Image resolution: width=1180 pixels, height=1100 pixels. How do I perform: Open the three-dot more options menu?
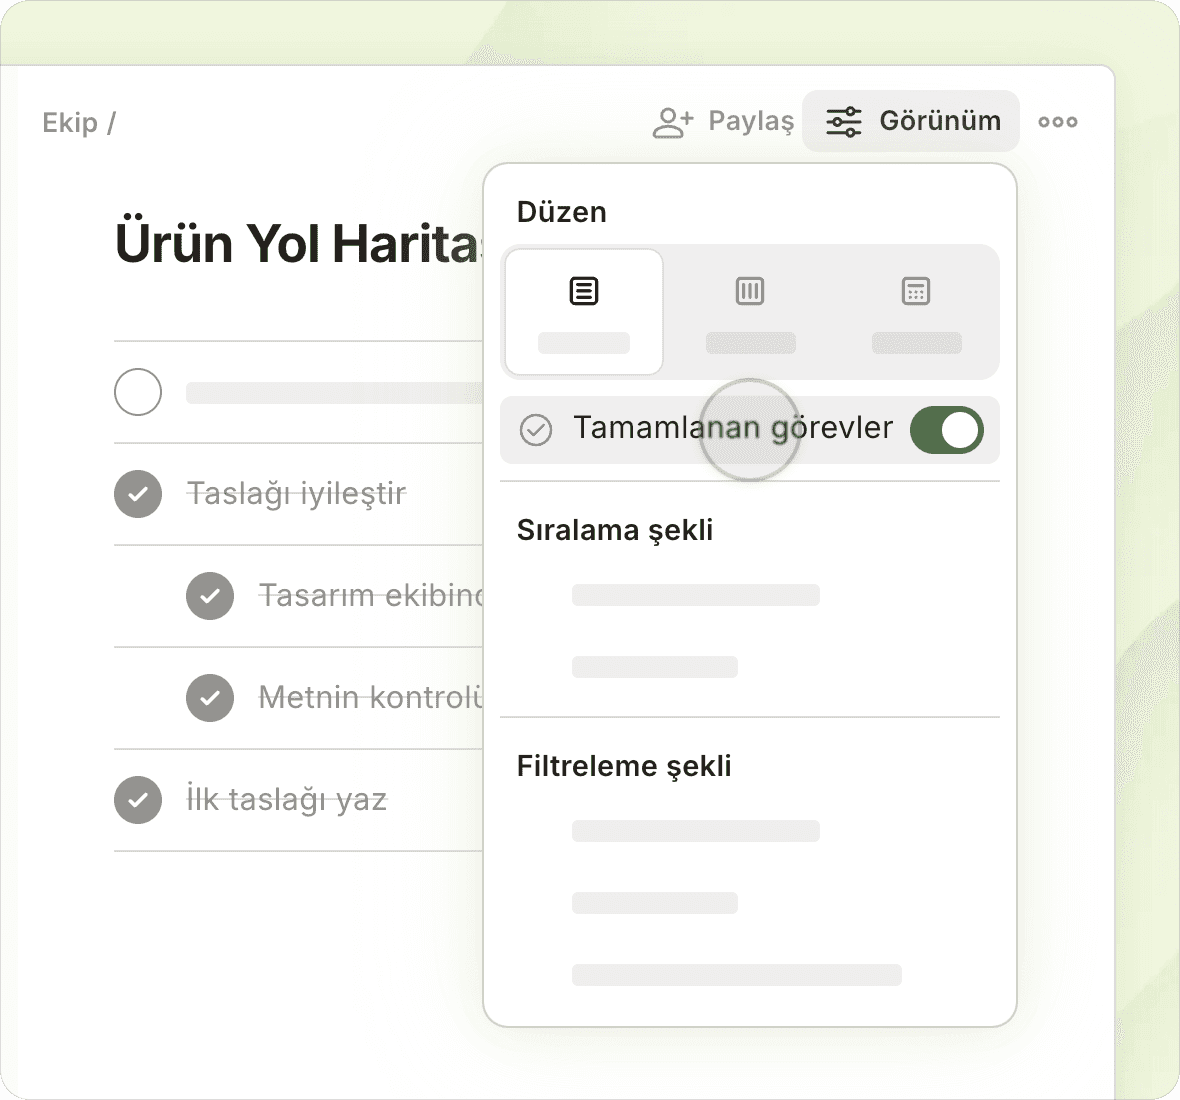pyautogui.click(x=1057, y=122)
